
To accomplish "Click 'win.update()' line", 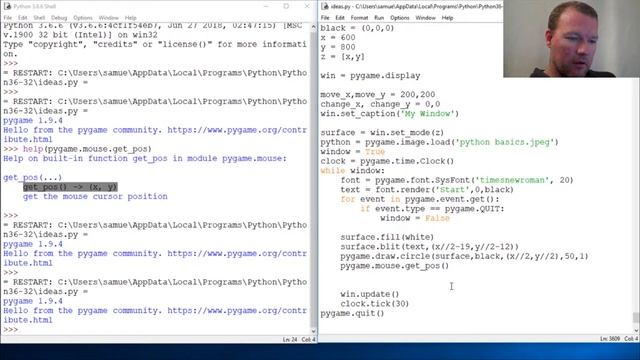I will pyautogui.click(x=370, y=294).
